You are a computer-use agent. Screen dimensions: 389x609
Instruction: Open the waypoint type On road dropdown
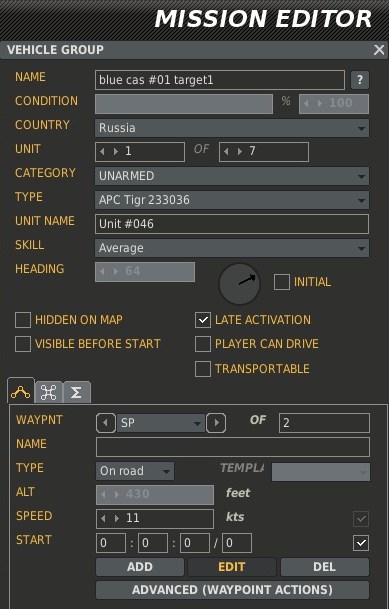[x=135, y=471]
